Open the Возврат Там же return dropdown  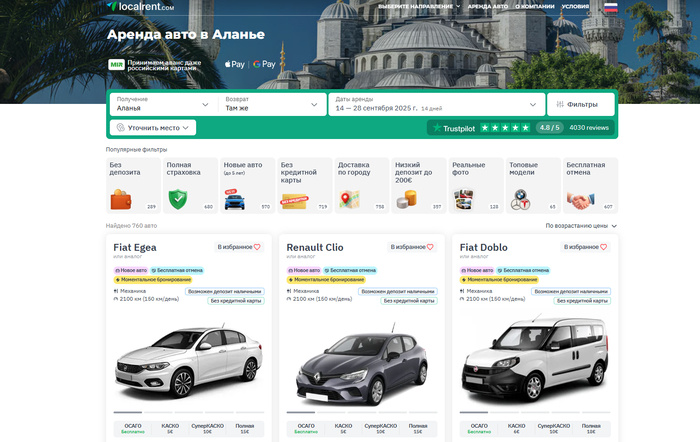click(x=272, y=104)
